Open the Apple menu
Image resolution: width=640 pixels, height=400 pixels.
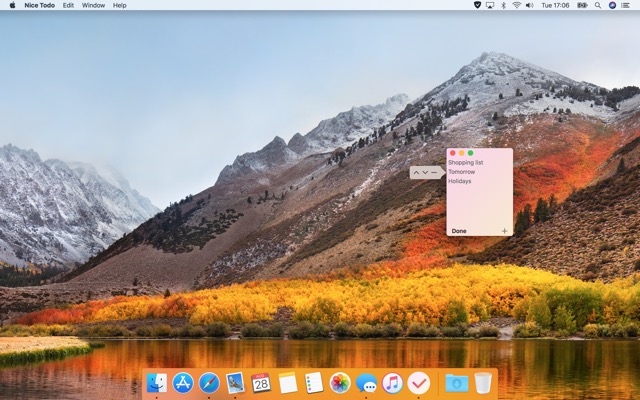click(x=12, y=5)
